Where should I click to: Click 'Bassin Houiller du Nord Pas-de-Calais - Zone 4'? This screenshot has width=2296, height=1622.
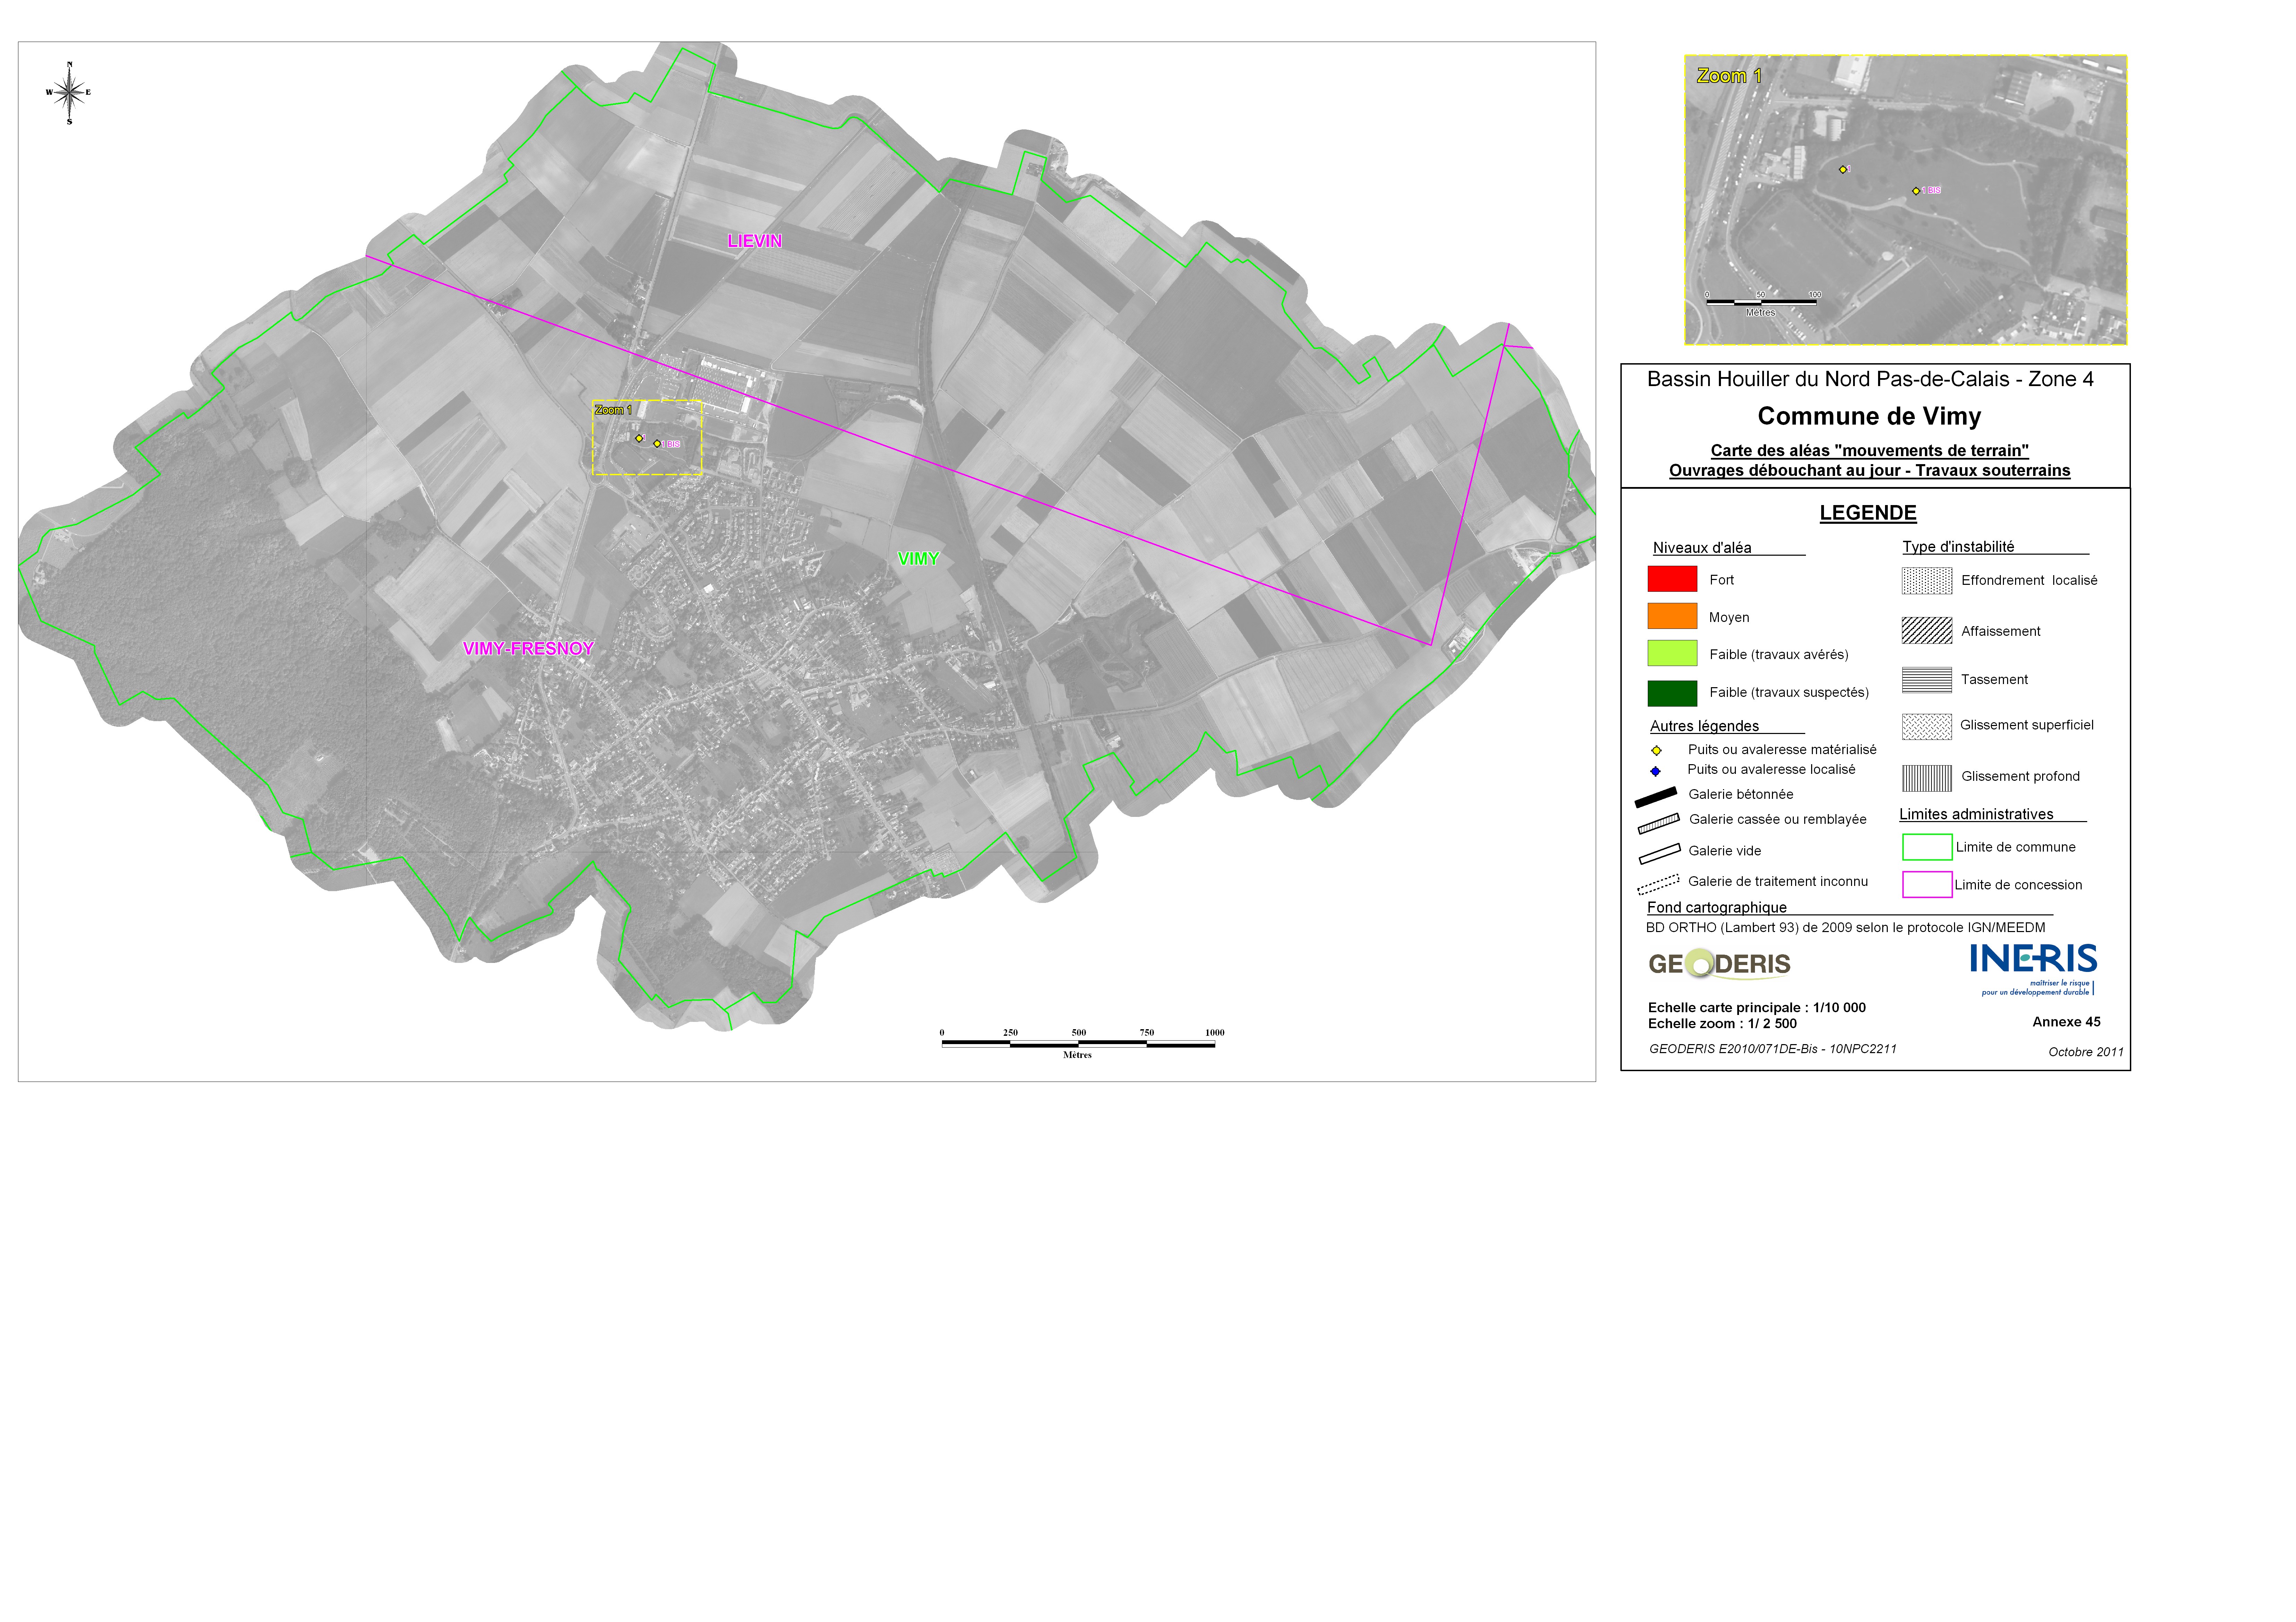(1870, 379)
